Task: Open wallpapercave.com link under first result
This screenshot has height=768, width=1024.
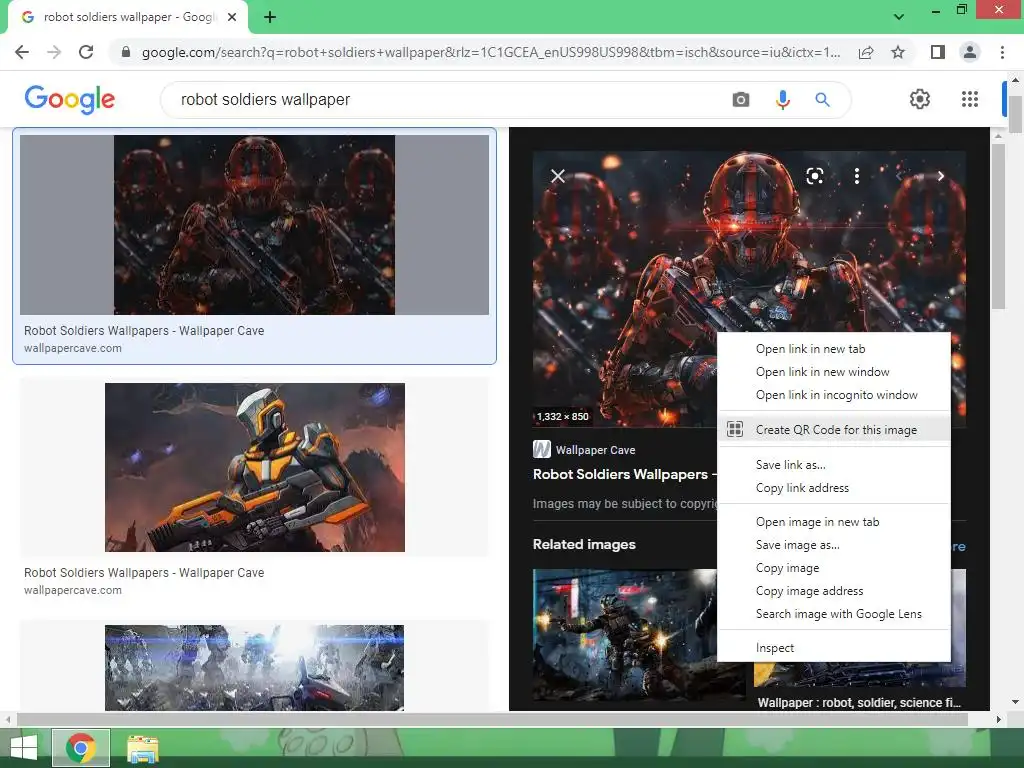Action: pyautogui.click(x=72, y=349)
